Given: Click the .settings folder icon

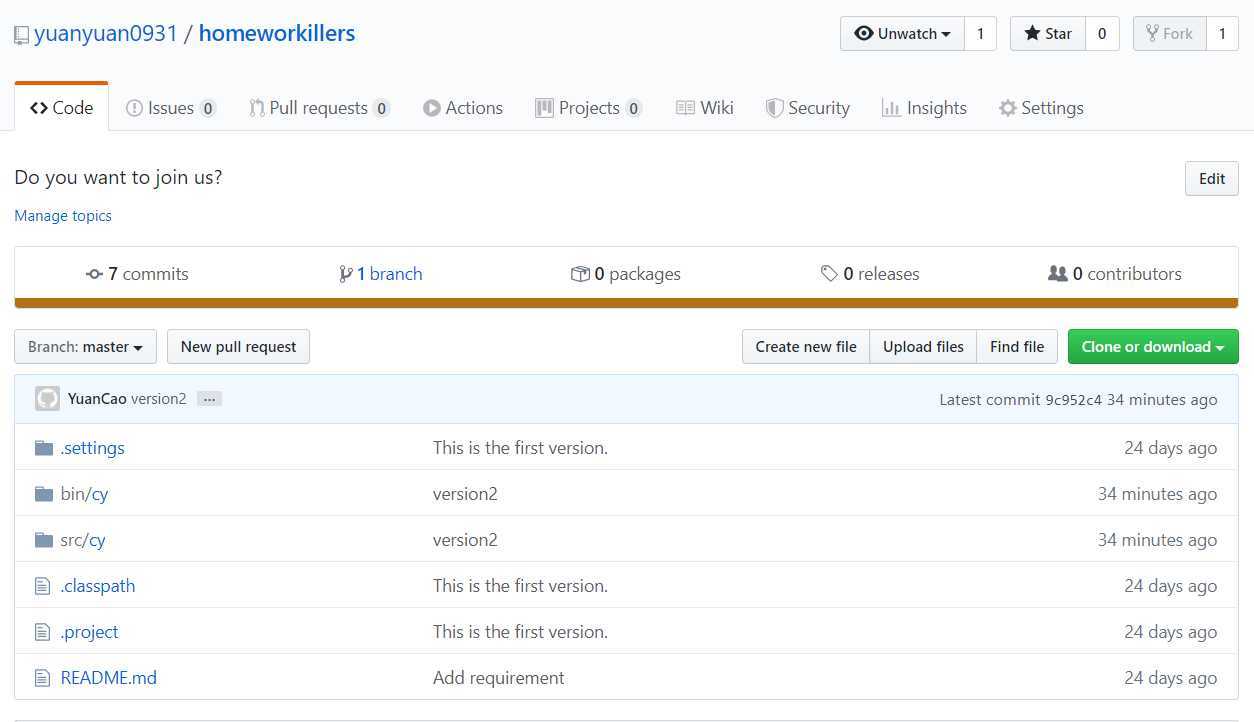Looking at the screenshot, I should point(43,448).
